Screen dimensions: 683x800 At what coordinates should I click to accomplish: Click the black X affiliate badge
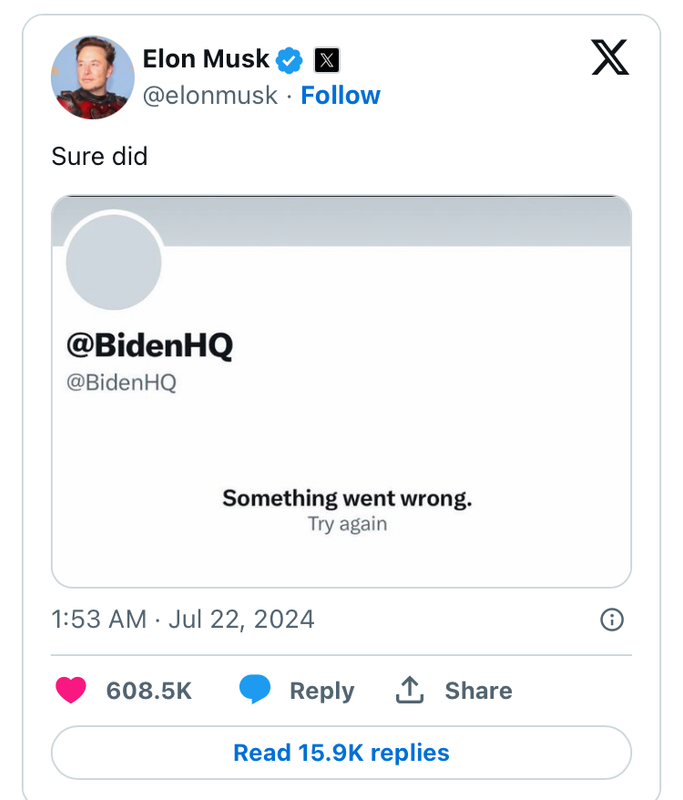(326, 60)
